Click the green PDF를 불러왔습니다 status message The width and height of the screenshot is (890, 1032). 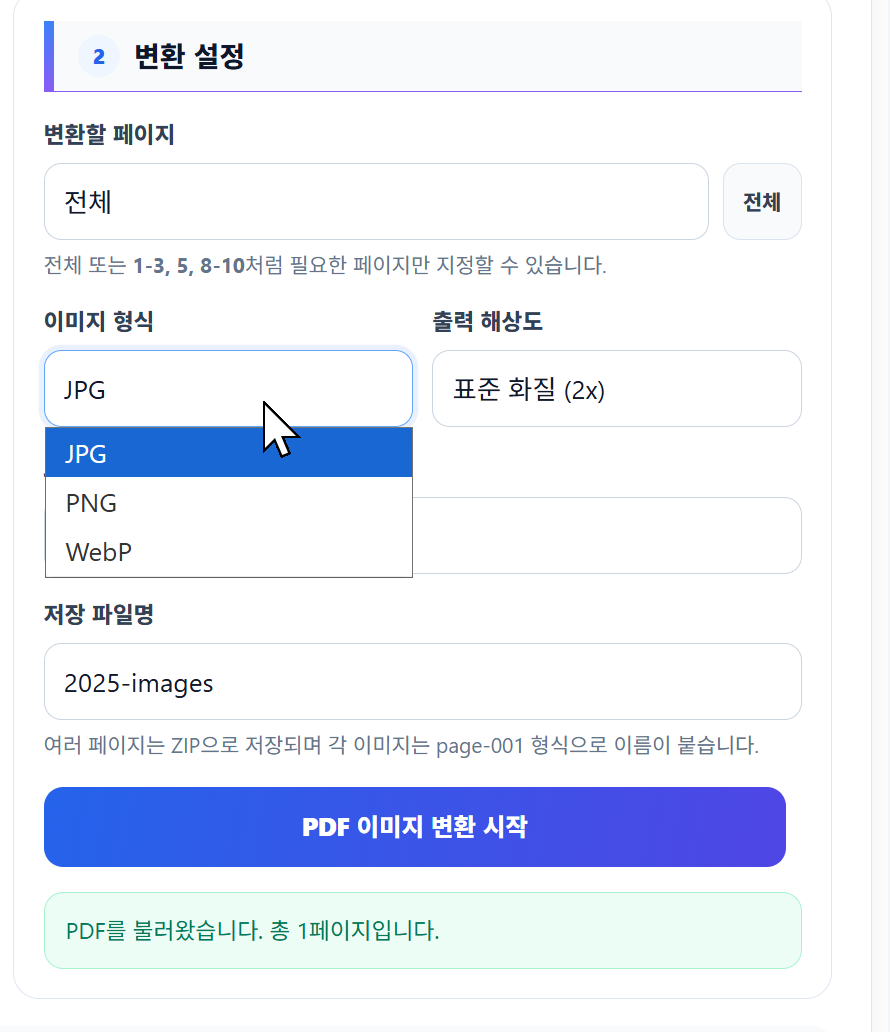click(x=423, y=931)
